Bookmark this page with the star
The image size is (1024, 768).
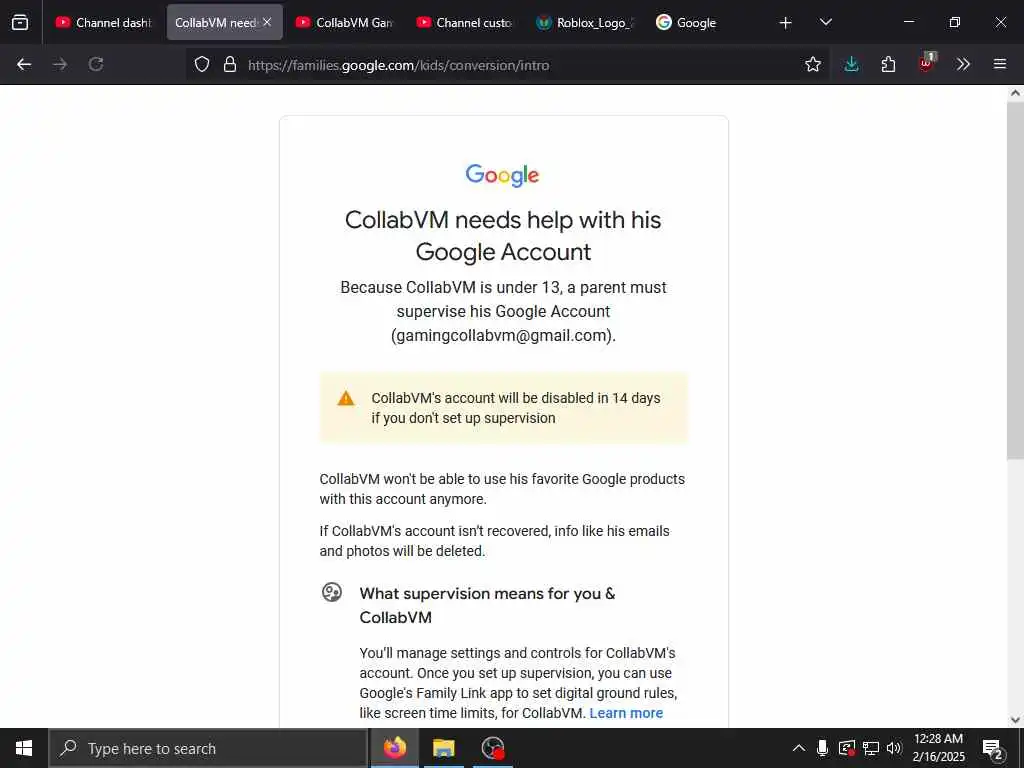tap(812, 64)
